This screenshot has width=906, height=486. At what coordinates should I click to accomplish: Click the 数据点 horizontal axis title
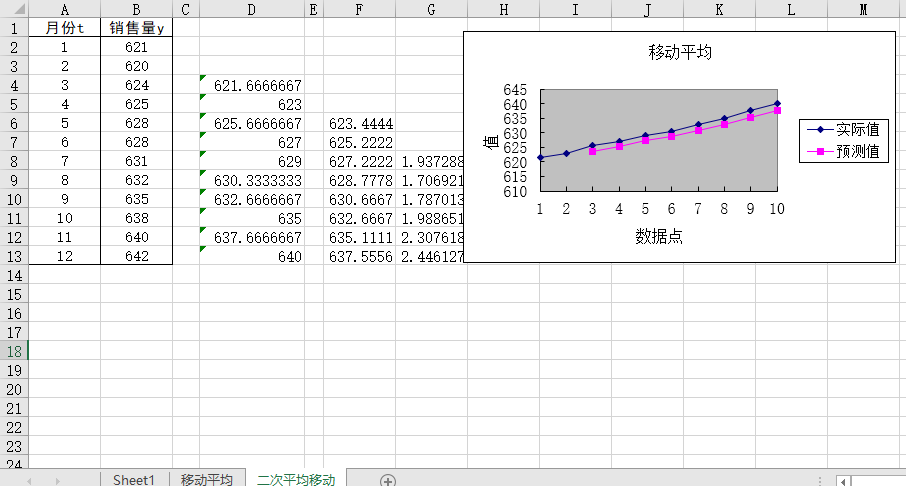tap(659, 236)
